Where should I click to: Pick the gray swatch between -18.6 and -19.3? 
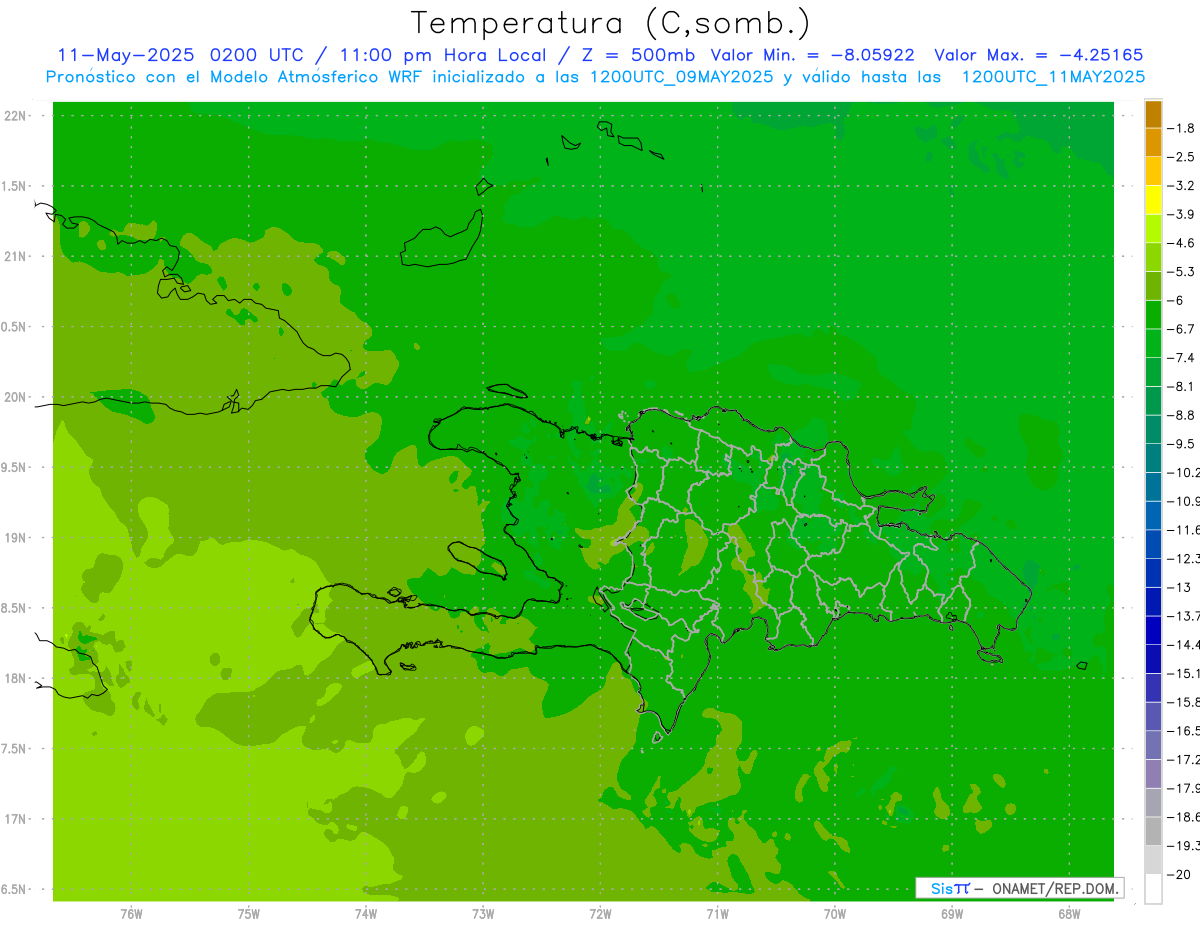[x=1153, y=831]
